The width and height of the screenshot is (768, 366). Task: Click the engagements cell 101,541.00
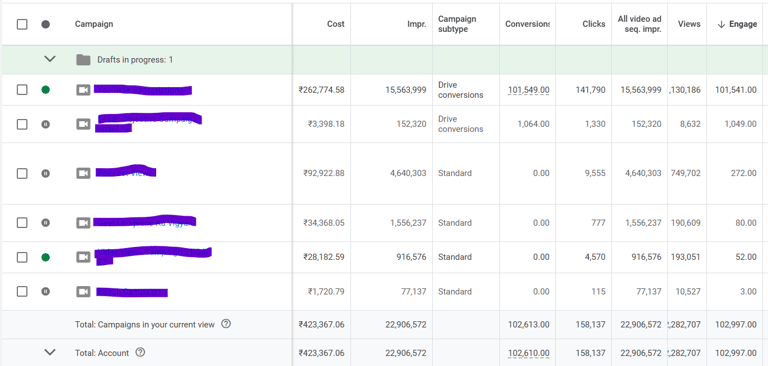(x=736, y=90)
